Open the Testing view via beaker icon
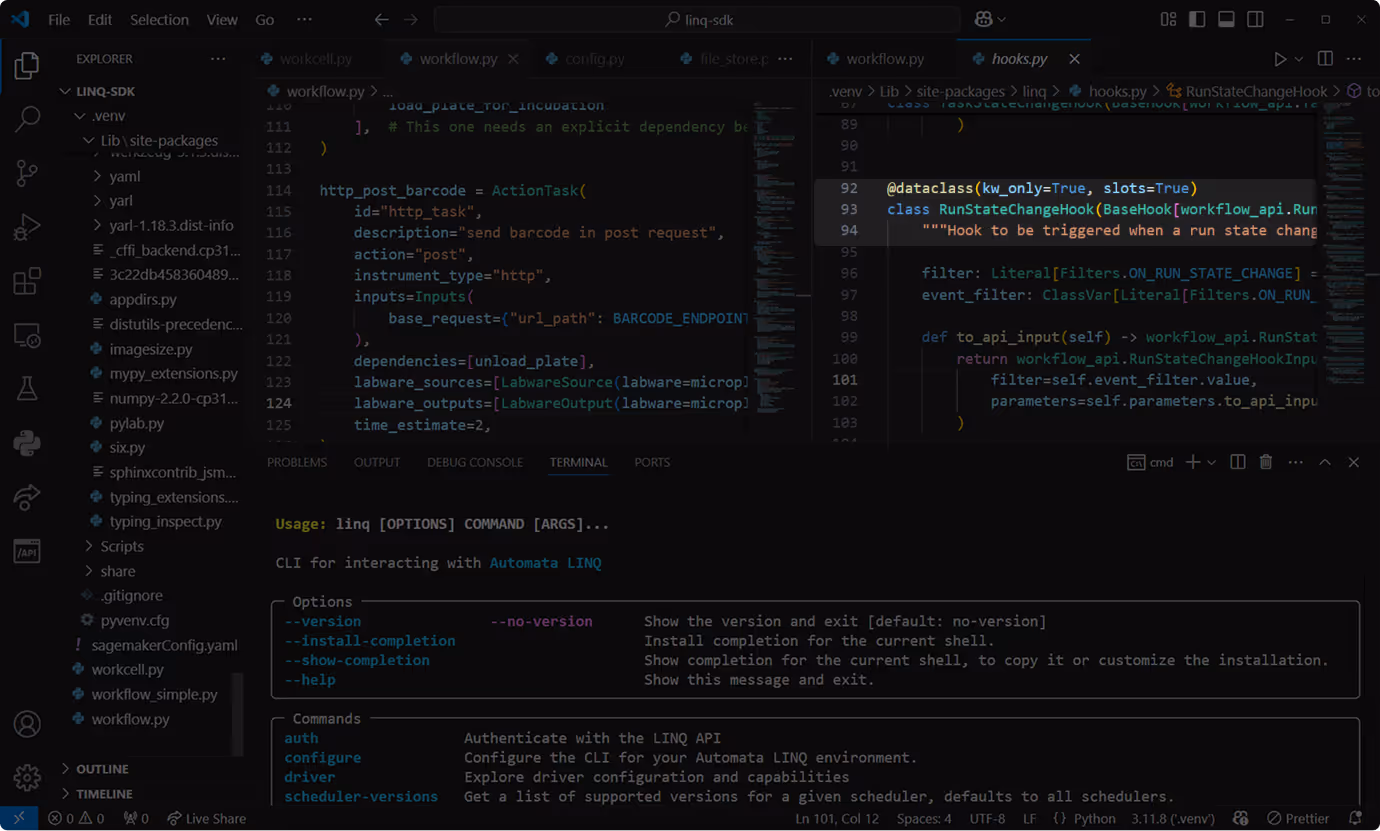 [26, 388]
